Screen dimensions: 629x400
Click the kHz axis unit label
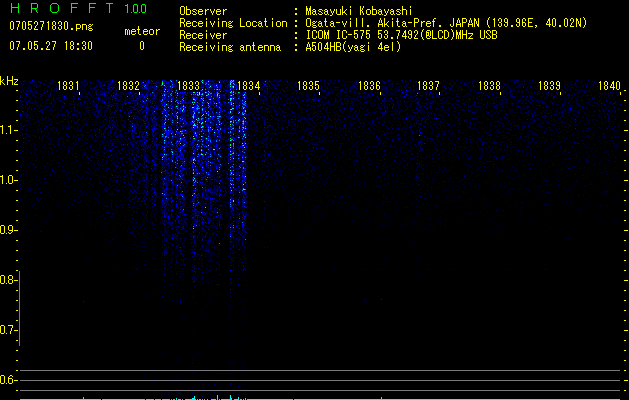pyautogui.click(x=9, y=81)
